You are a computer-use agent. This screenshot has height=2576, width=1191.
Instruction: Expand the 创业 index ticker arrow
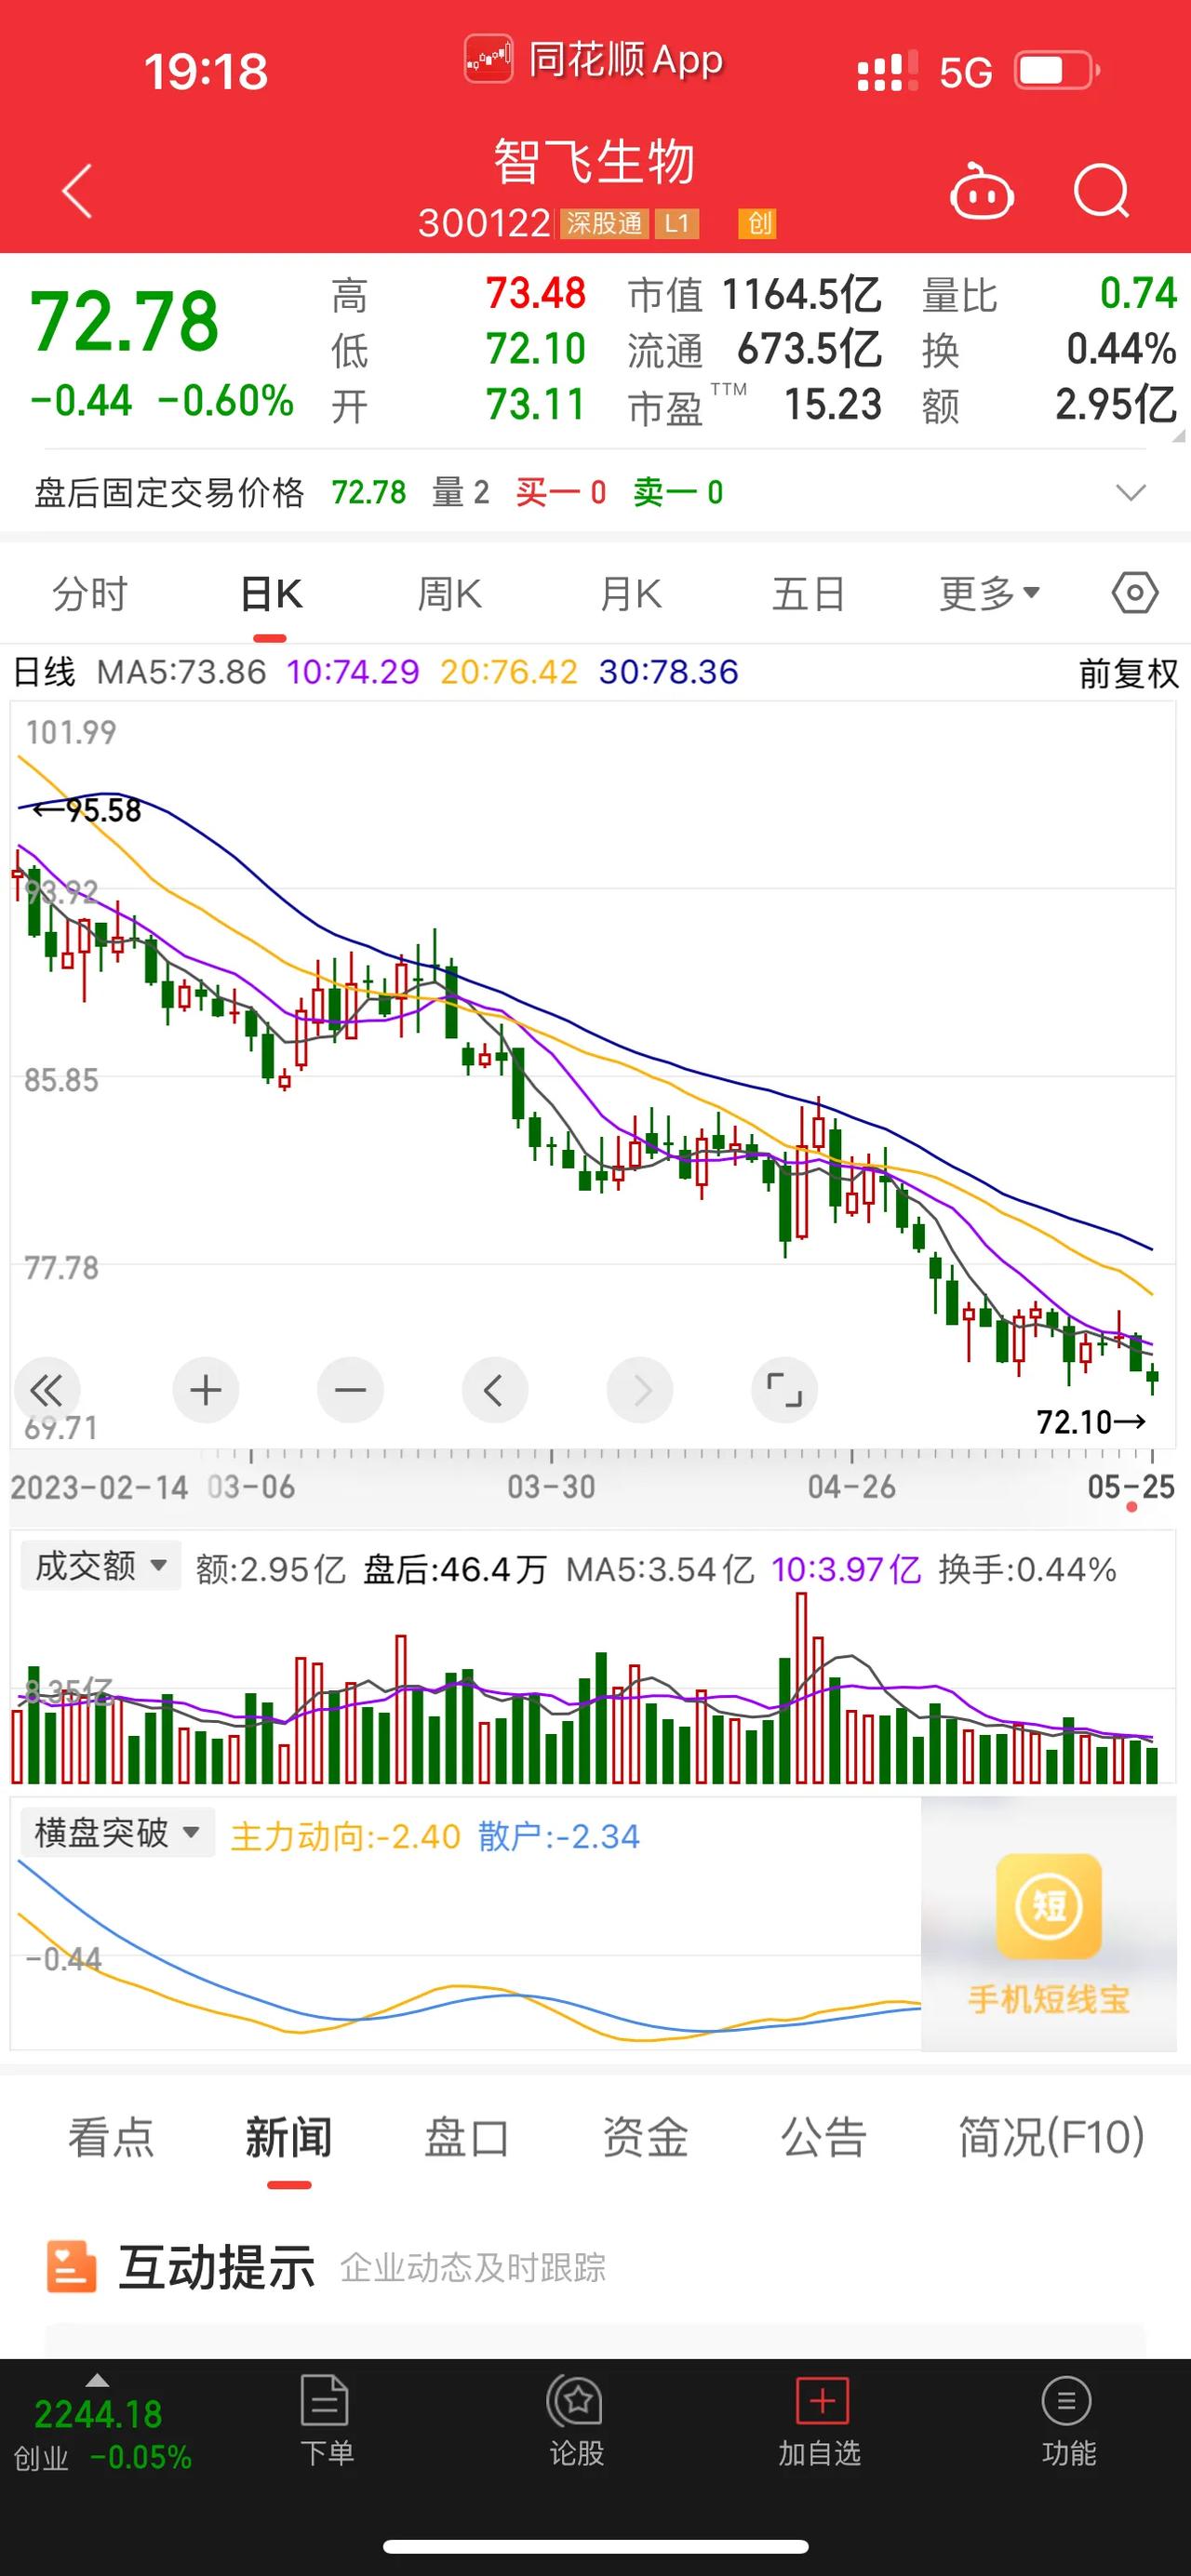click(97, 2380)
